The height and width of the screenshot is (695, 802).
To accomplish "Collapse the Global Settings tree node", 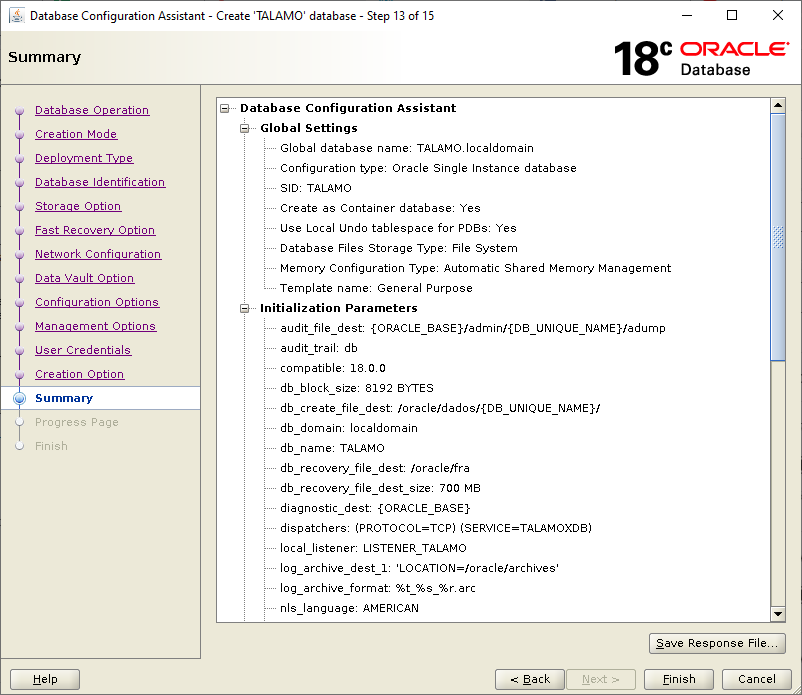I will [x=244, y=128].
